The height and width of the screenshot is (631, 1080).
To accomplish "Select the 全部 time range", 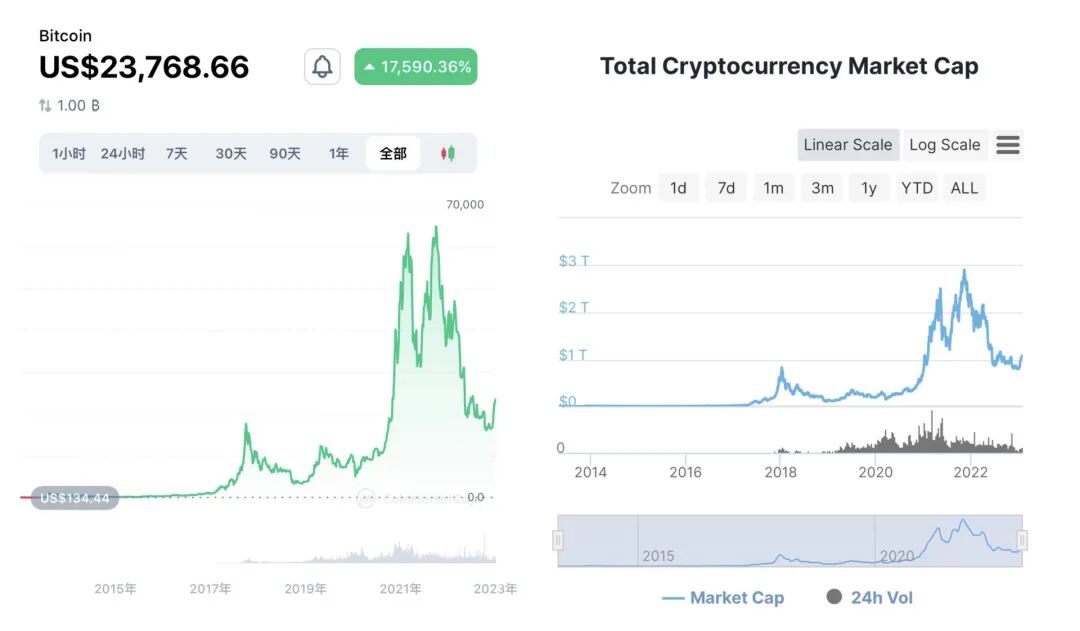I will click(x=393, y=154).
